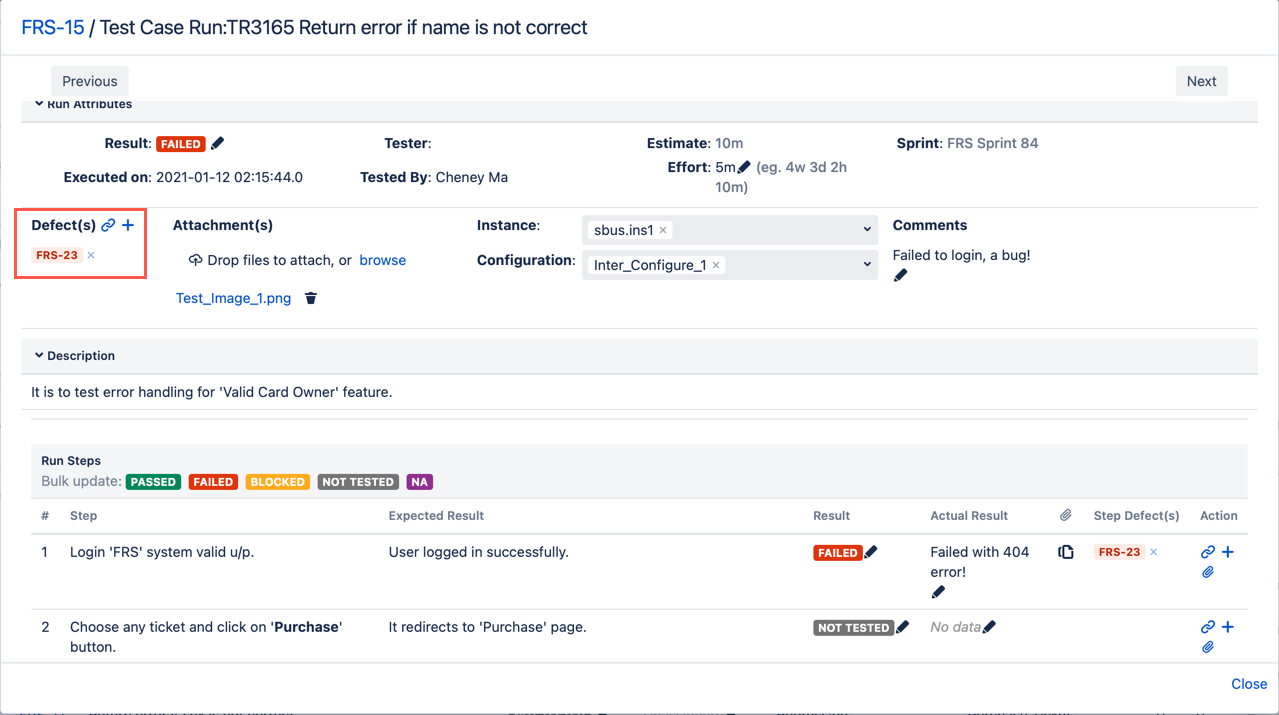Click the paperclip icon in step 1 Action
1279x715 pixels.
point(1208,573)
